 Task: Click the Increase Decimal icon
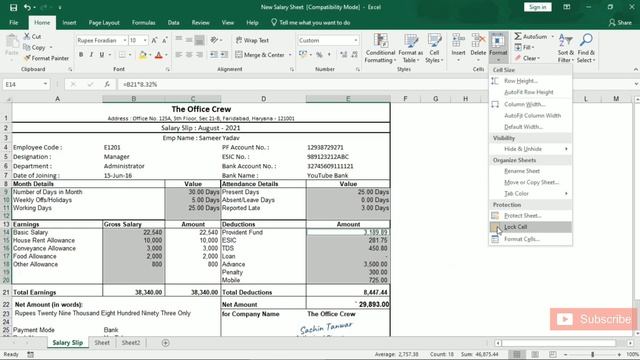pos(344,55)
